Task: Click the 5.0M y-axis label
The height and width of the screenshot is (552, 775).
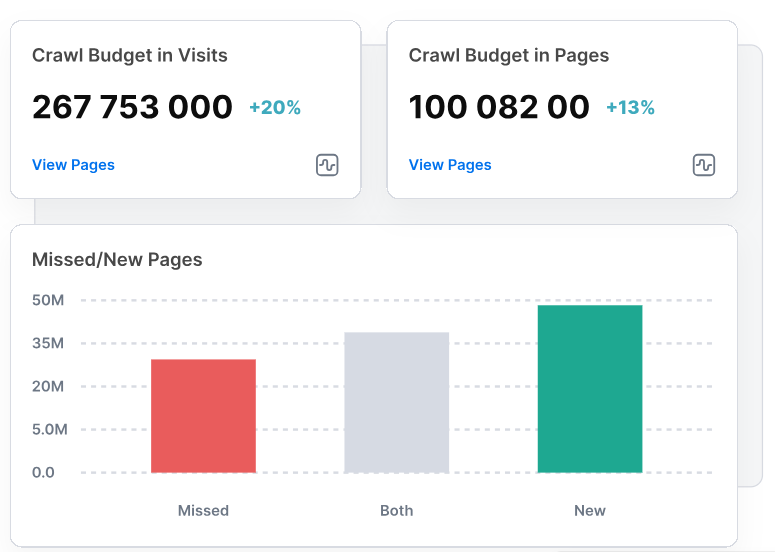Action: (x=50, y=429)
